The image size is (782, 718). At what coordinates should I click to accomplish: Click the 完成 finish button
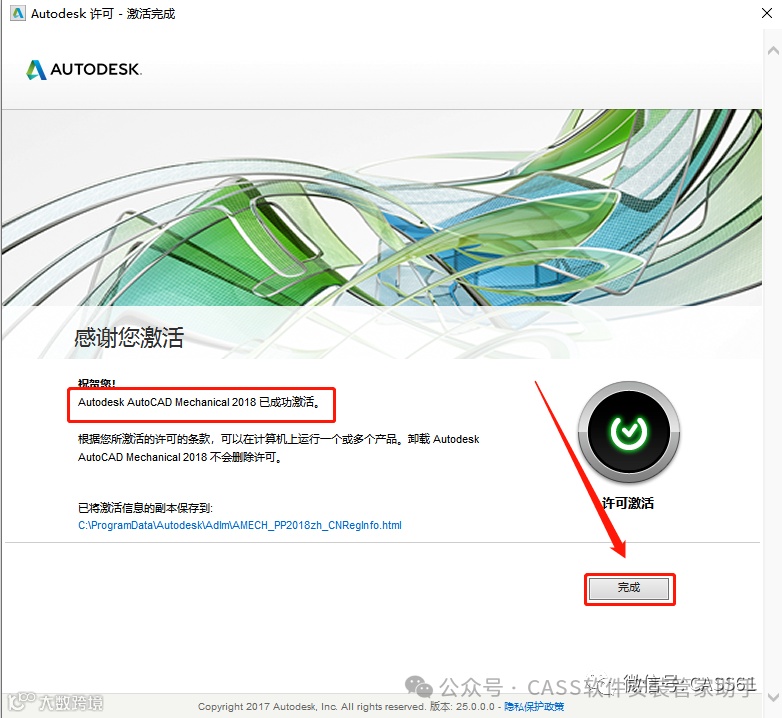click(x=629, y=588)
